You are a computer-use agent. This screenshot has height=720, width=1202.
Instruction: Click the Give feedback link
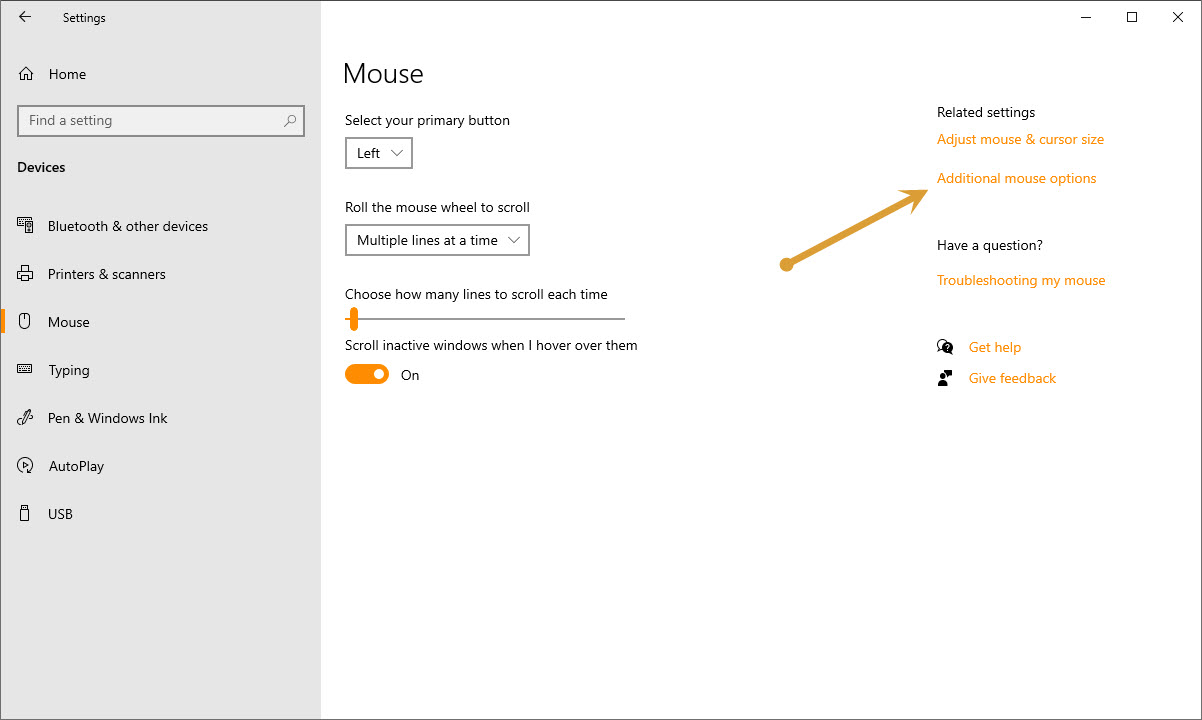[1012, 378]
